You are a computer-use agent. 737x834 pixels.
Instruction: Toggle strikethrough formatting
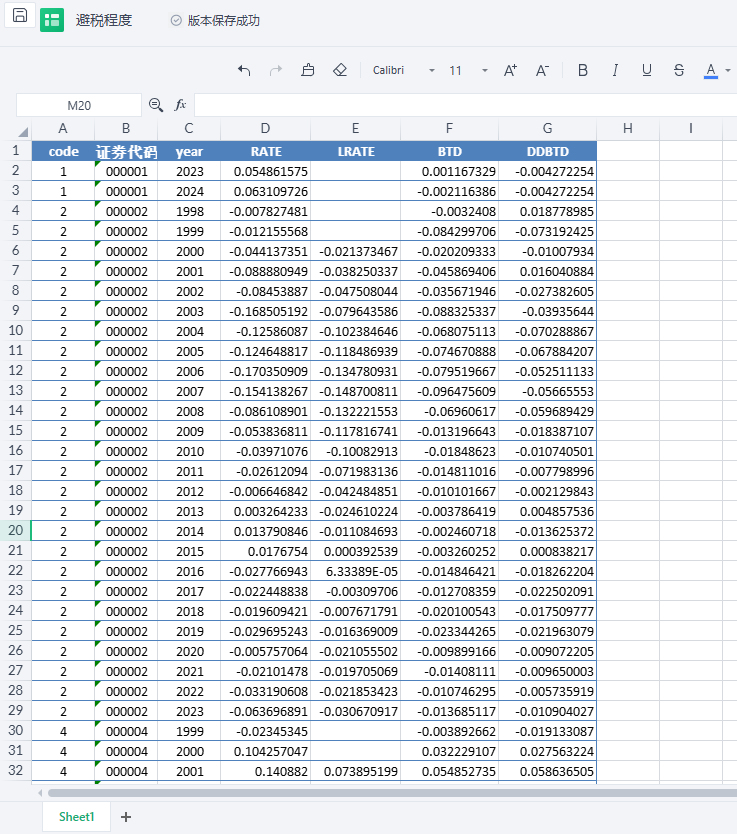tap(679, 70)
